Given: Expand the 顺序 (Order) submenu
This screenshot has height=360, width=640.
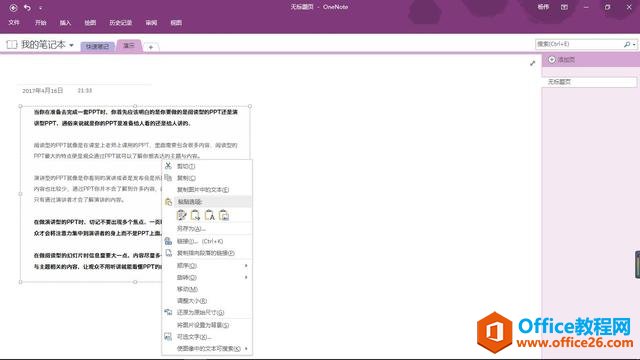Looking at the screenshot, I should click(x=207, y=266).
